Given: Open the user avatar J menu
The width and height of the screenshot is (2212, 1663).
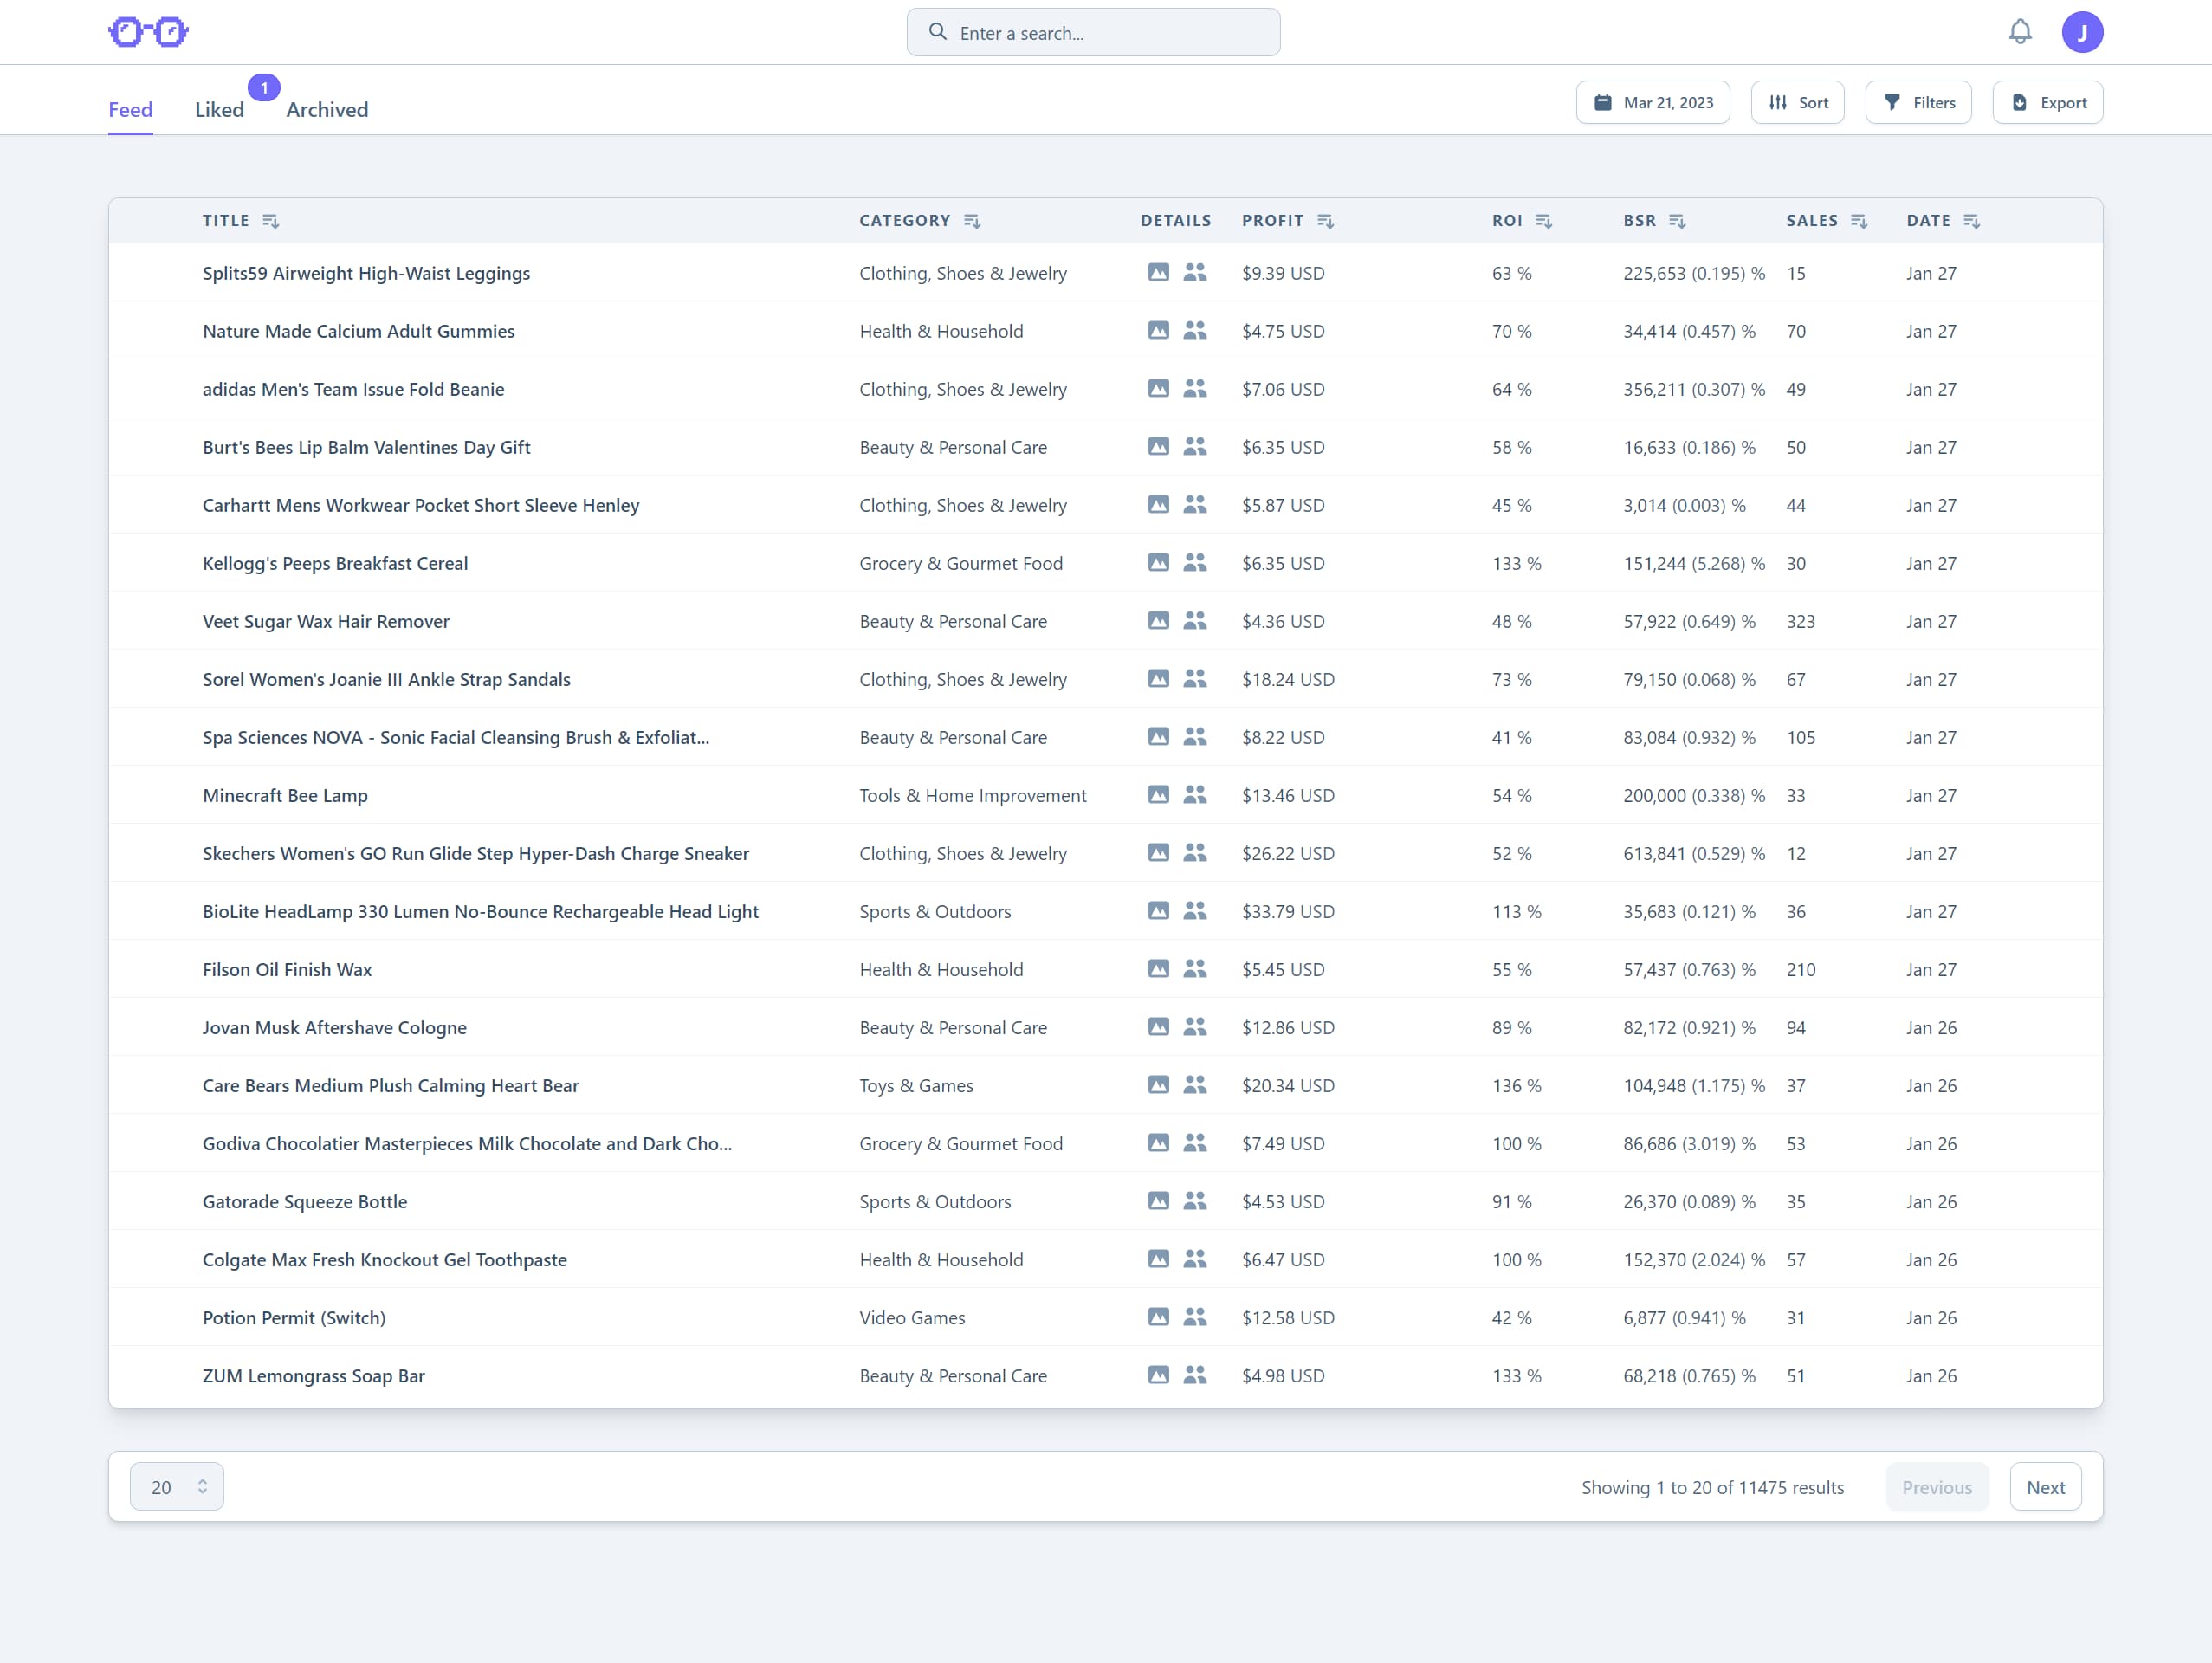Looking at the screenshot, I should tap(2082, 32).
